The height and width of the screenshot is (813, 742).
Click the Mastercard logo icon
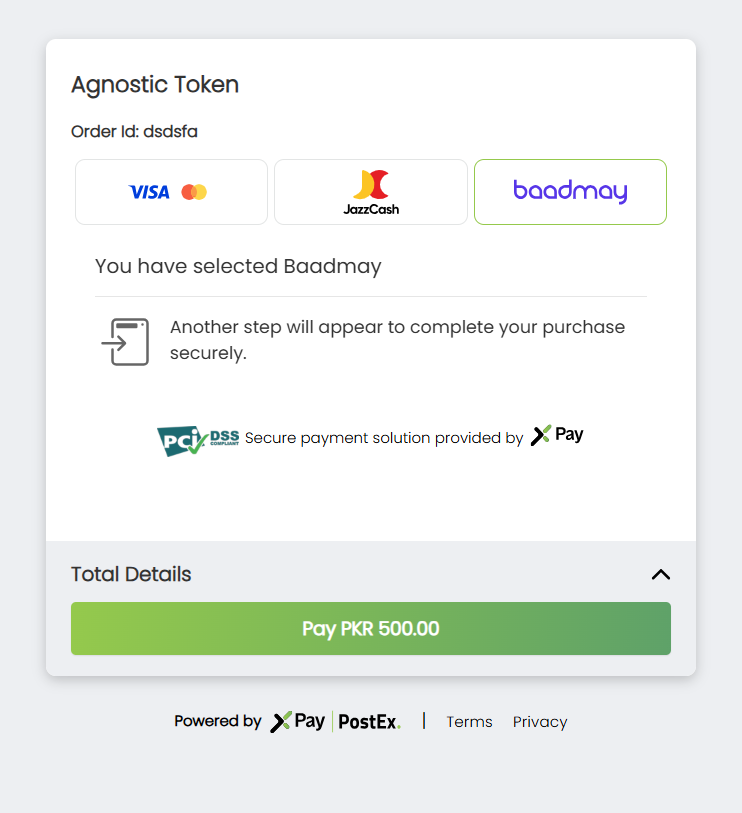pos(194,192)
